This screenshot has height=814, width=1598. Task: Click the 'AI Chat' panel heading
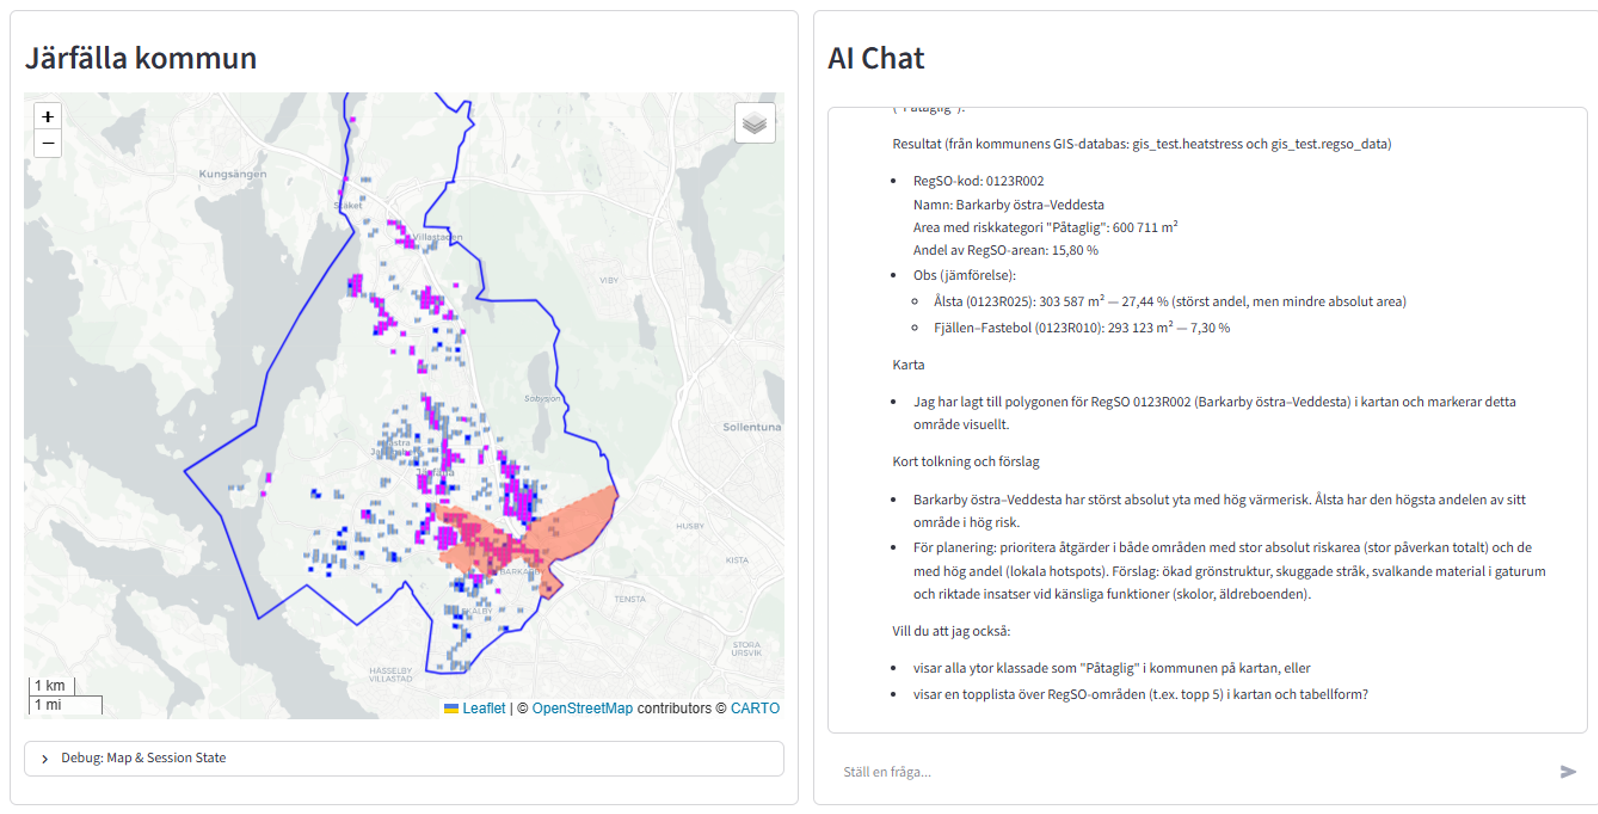tap(875, 58)
